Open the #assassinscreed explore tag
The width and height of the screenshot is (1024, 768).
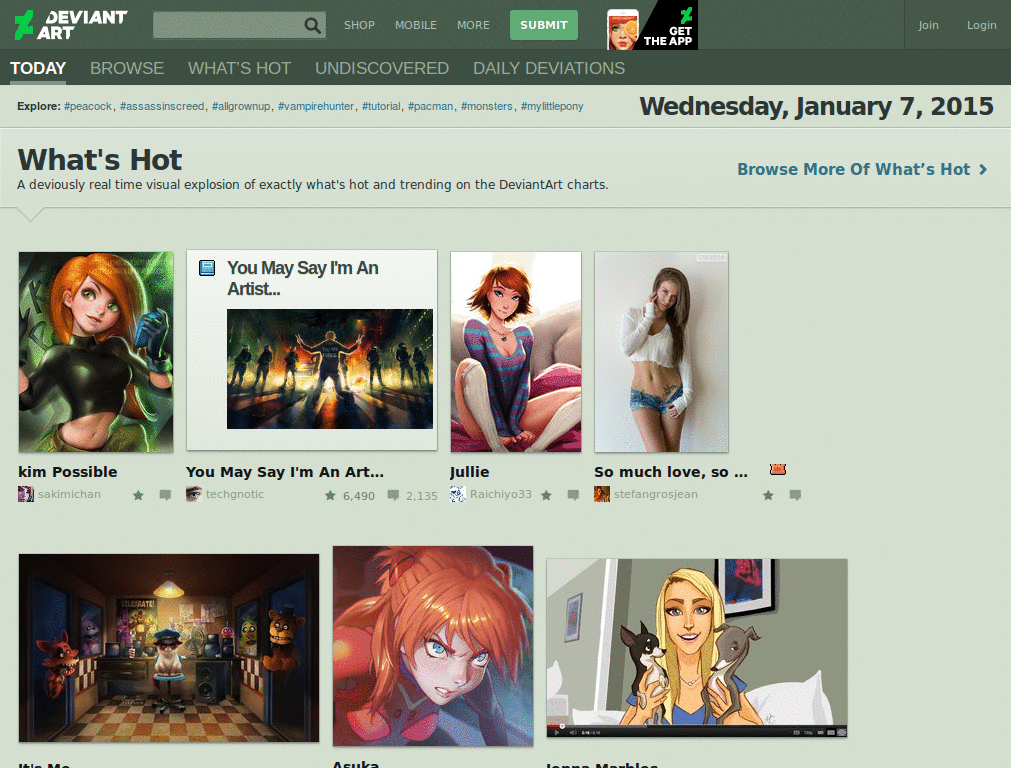[162, 106]
